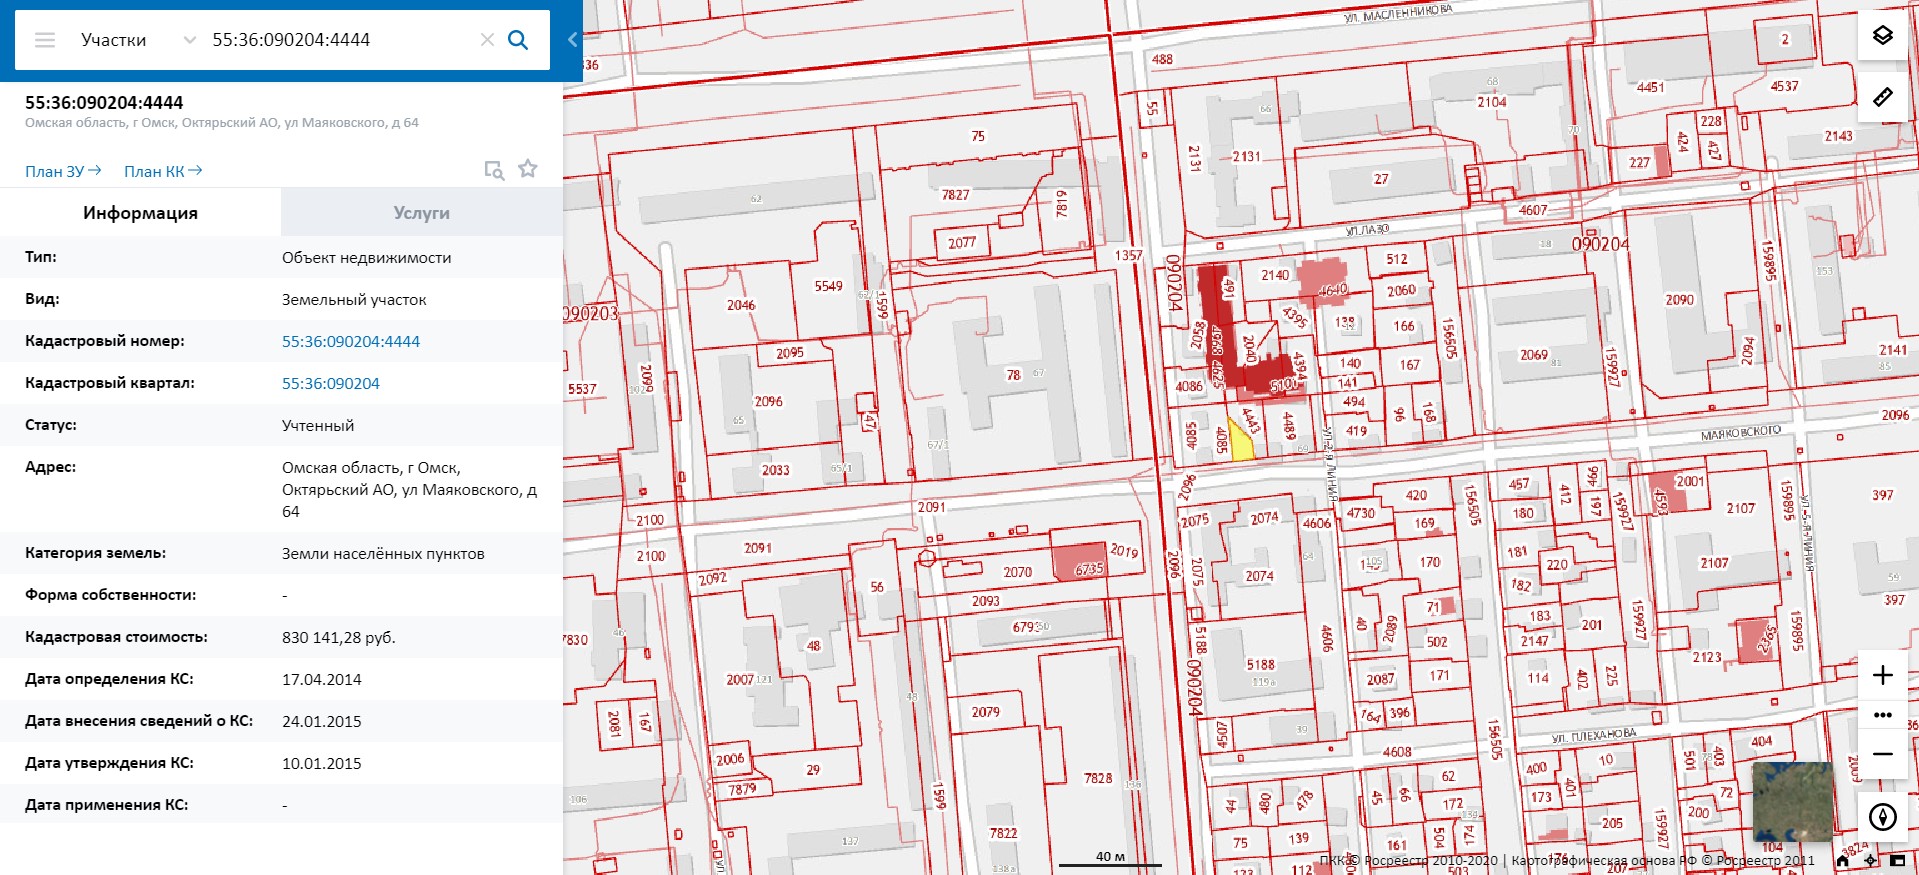The image size is (1919, 875).
Task: Expand the Участки search type dropdown
Action: point(189,40)
